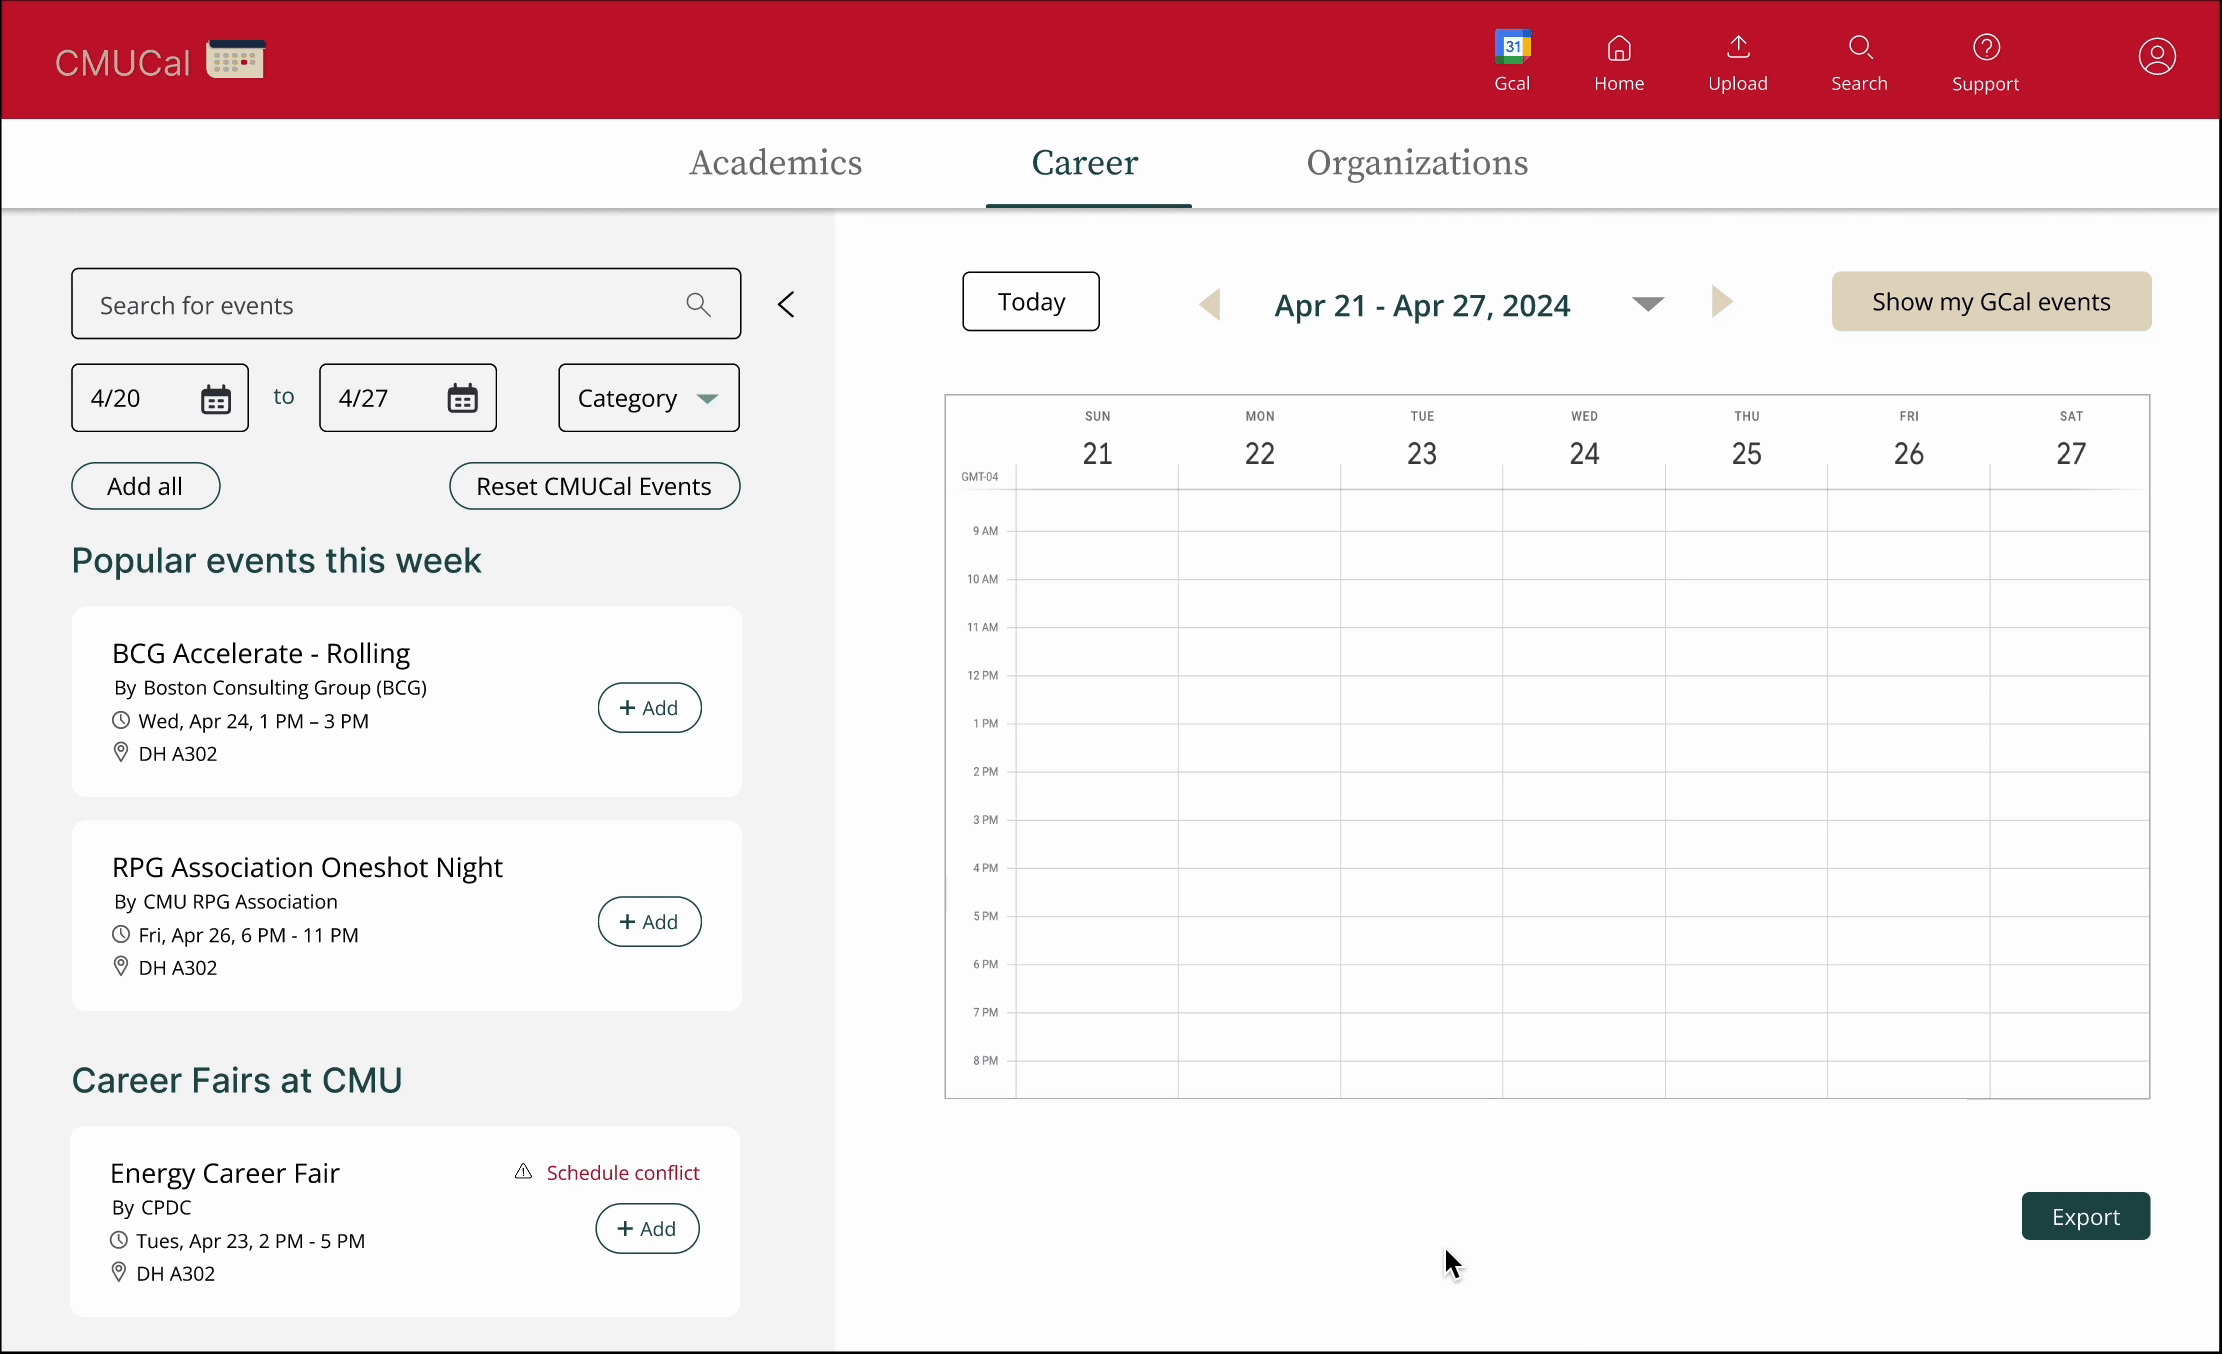2222x1354 pixels.
Task: Select Tuesday 23 column header
Action: tap(1422, 440)
